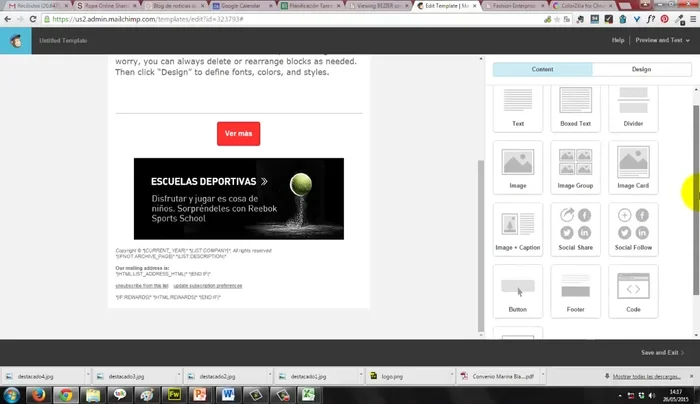Open Excel from the taskbar

click(x=308, y=395)
